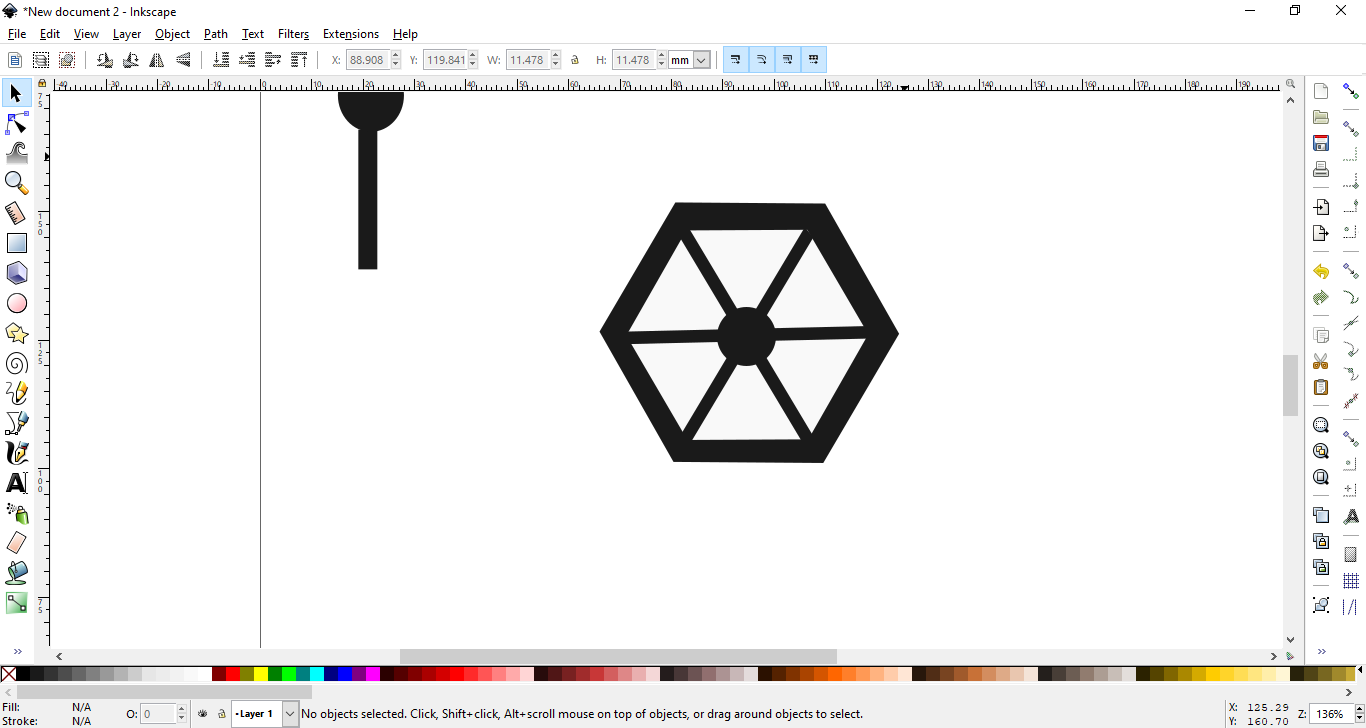Select the Star tool
The width and height of the screenshot is (1366, 728).
[x=16, y=333]
